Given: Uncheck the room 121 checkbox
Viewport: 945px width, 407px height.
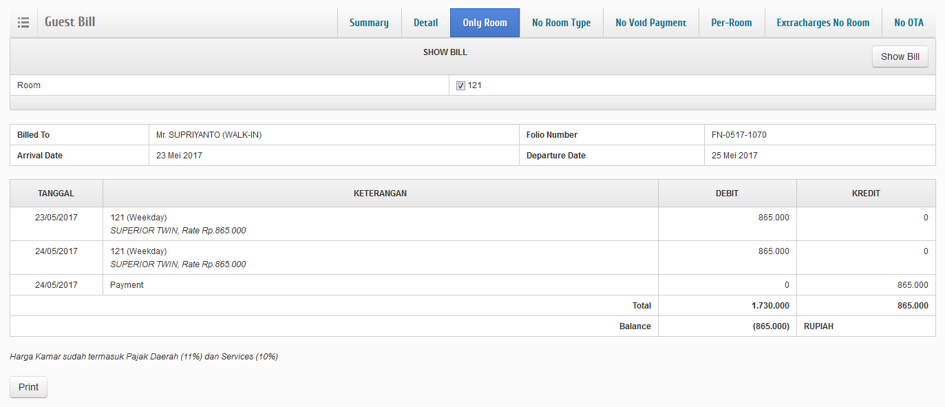Looking at the screenshot, I should [460, 86].
